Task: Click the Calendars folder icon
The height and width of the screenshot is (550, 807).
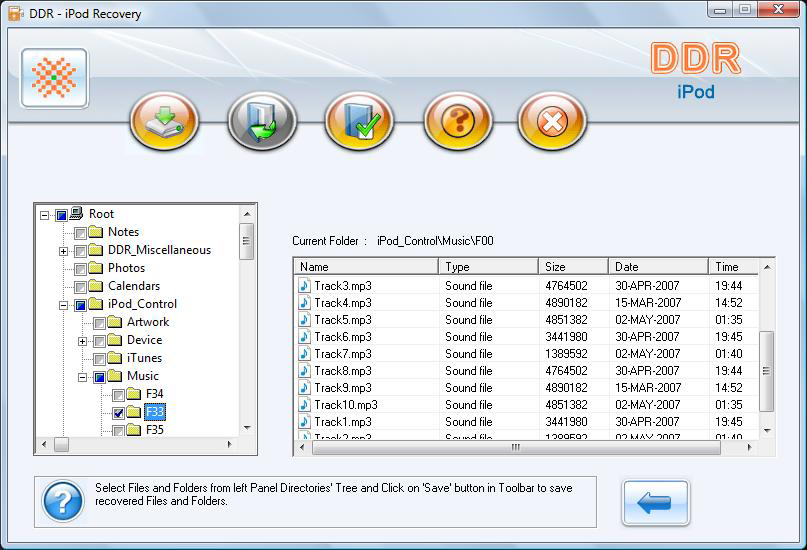Action: click(x=96, y=286)
